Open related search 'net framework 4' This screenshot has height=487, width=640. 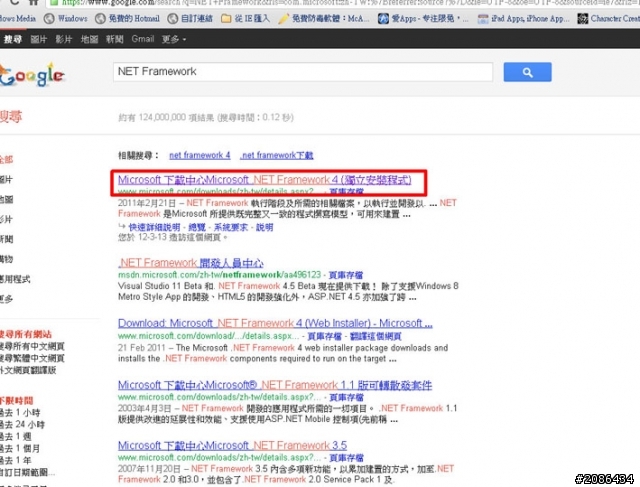tap(200, 155)
